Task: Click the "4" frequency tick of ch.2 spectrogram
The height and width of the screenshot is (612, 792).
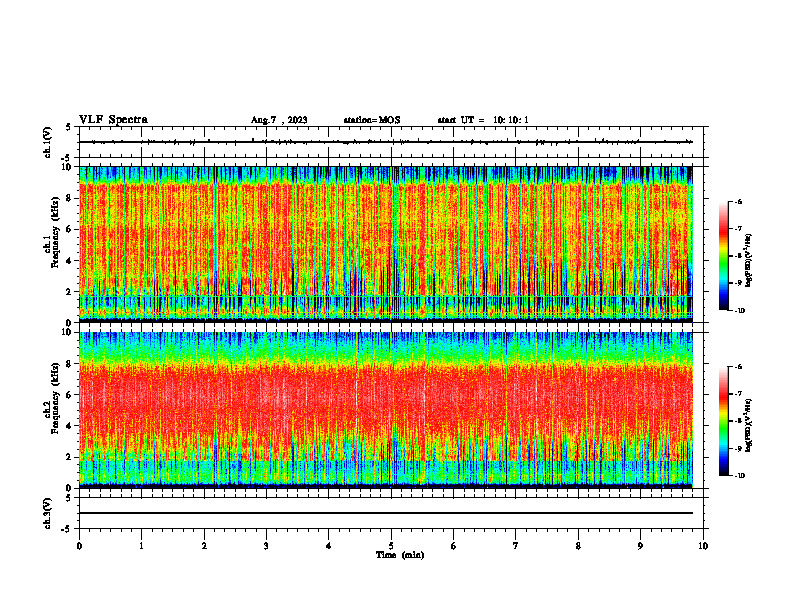Action: tap(70, 426)
